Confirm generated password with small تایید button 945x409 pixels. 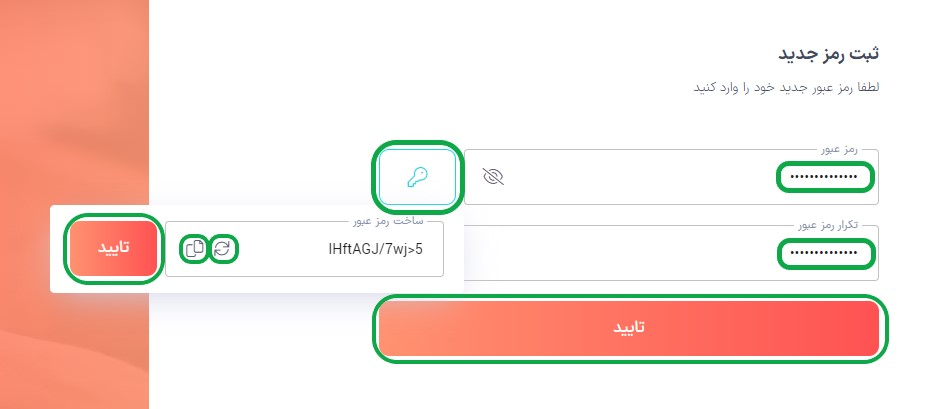coord(114,248)
